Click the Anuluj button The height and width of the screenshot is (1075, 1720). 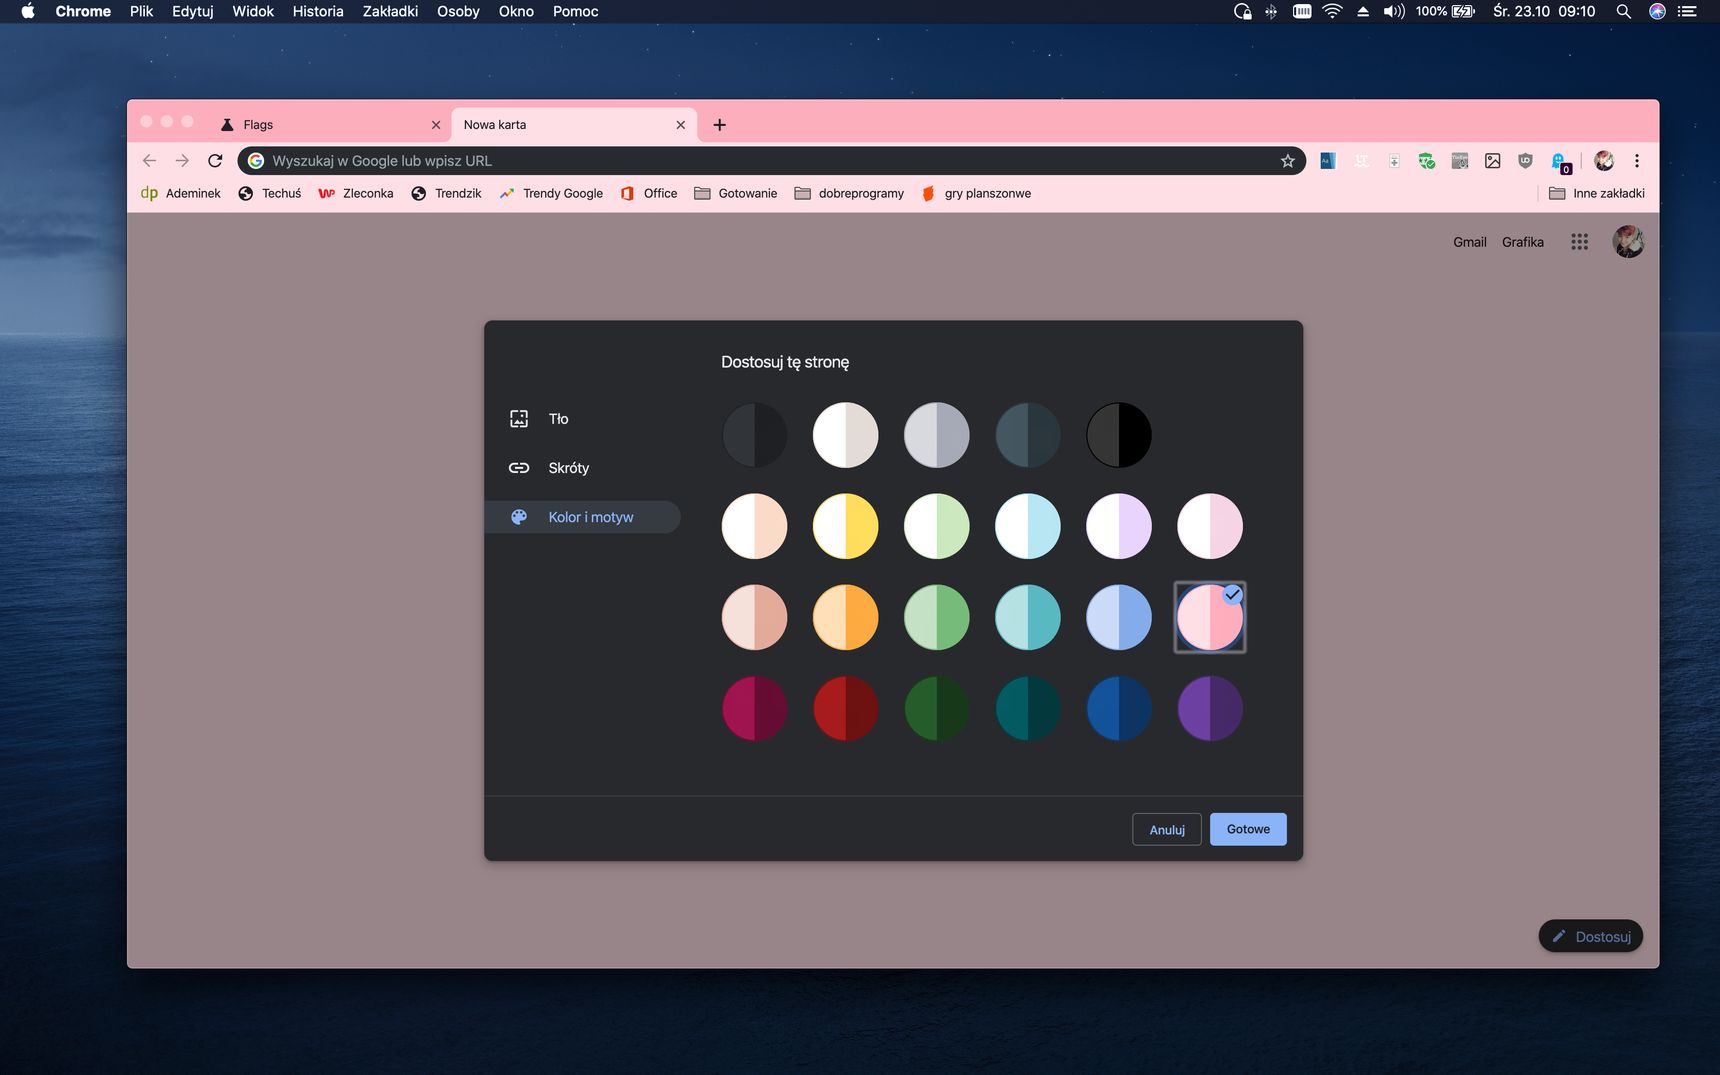click(x=1167, y=829)
